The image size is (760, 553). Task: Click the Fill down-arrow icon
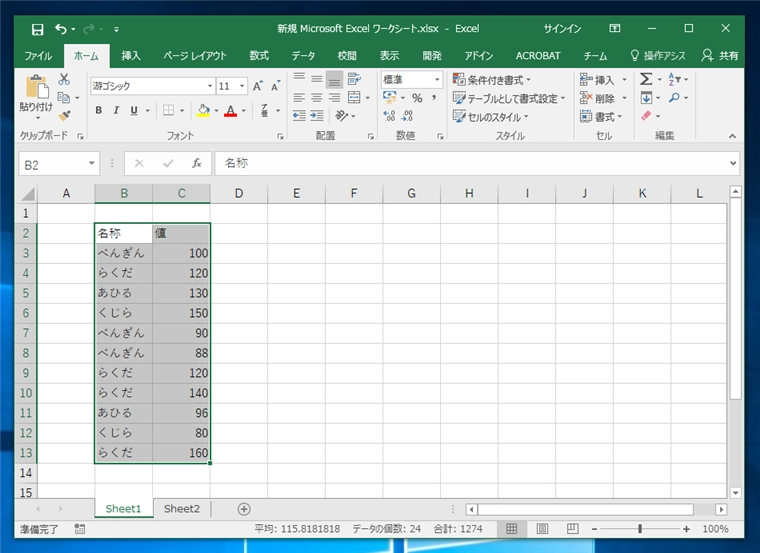click(x=646, y=98)
